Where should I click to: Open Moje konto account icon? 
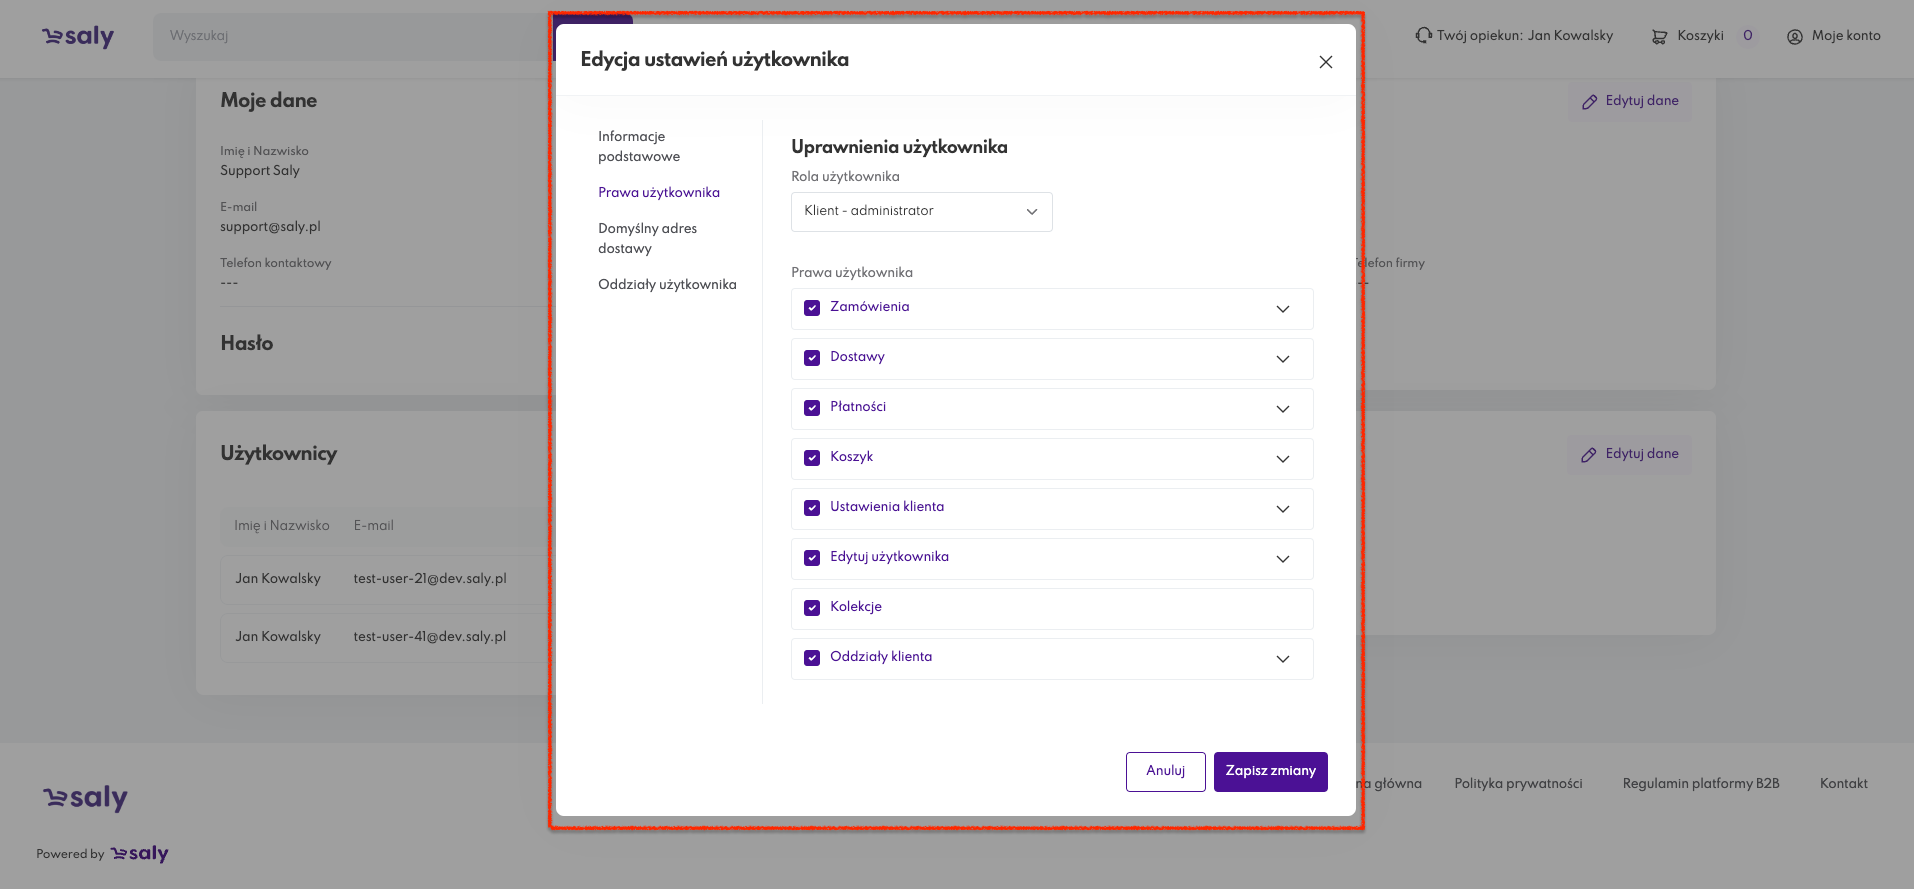[x=1794, y=37]
